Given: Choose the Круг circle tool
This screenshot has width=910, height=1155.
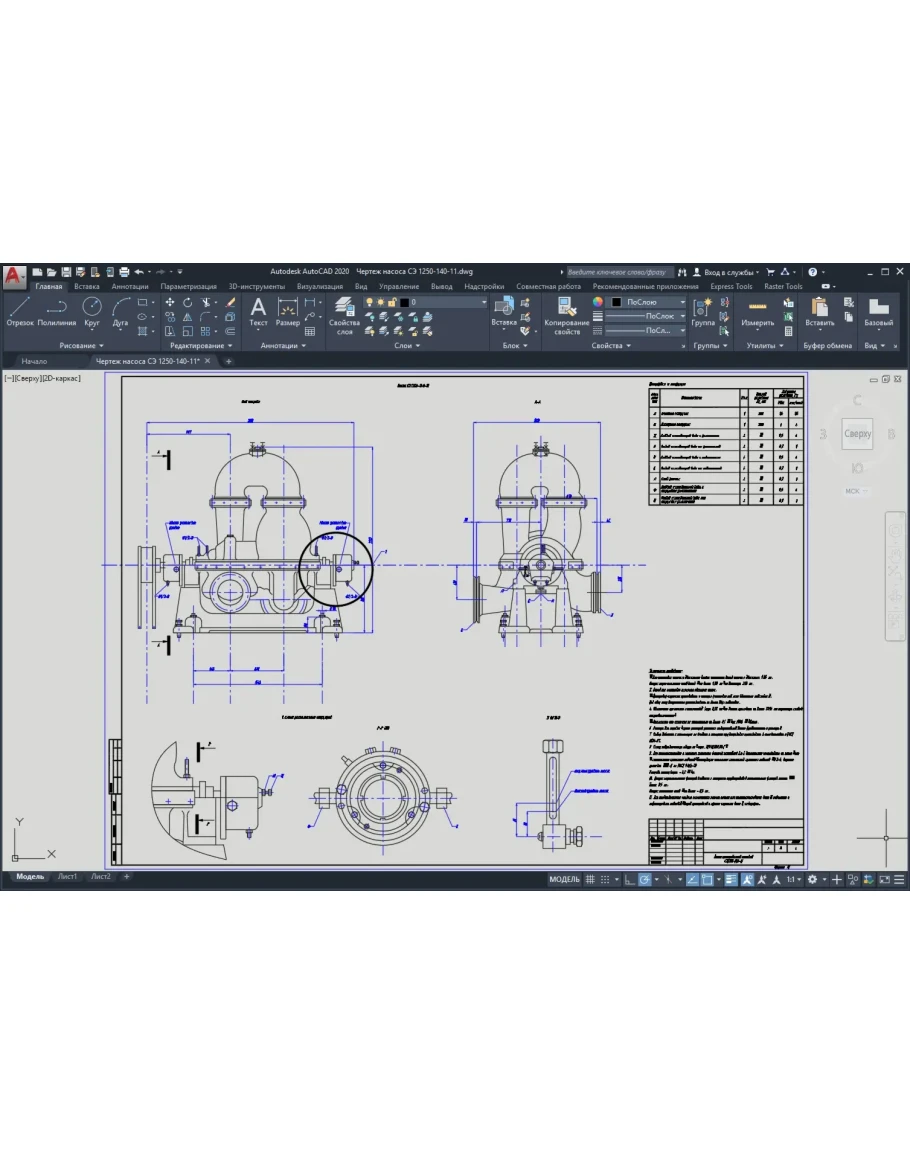Looking at the screenshot, I should (92, 310).
